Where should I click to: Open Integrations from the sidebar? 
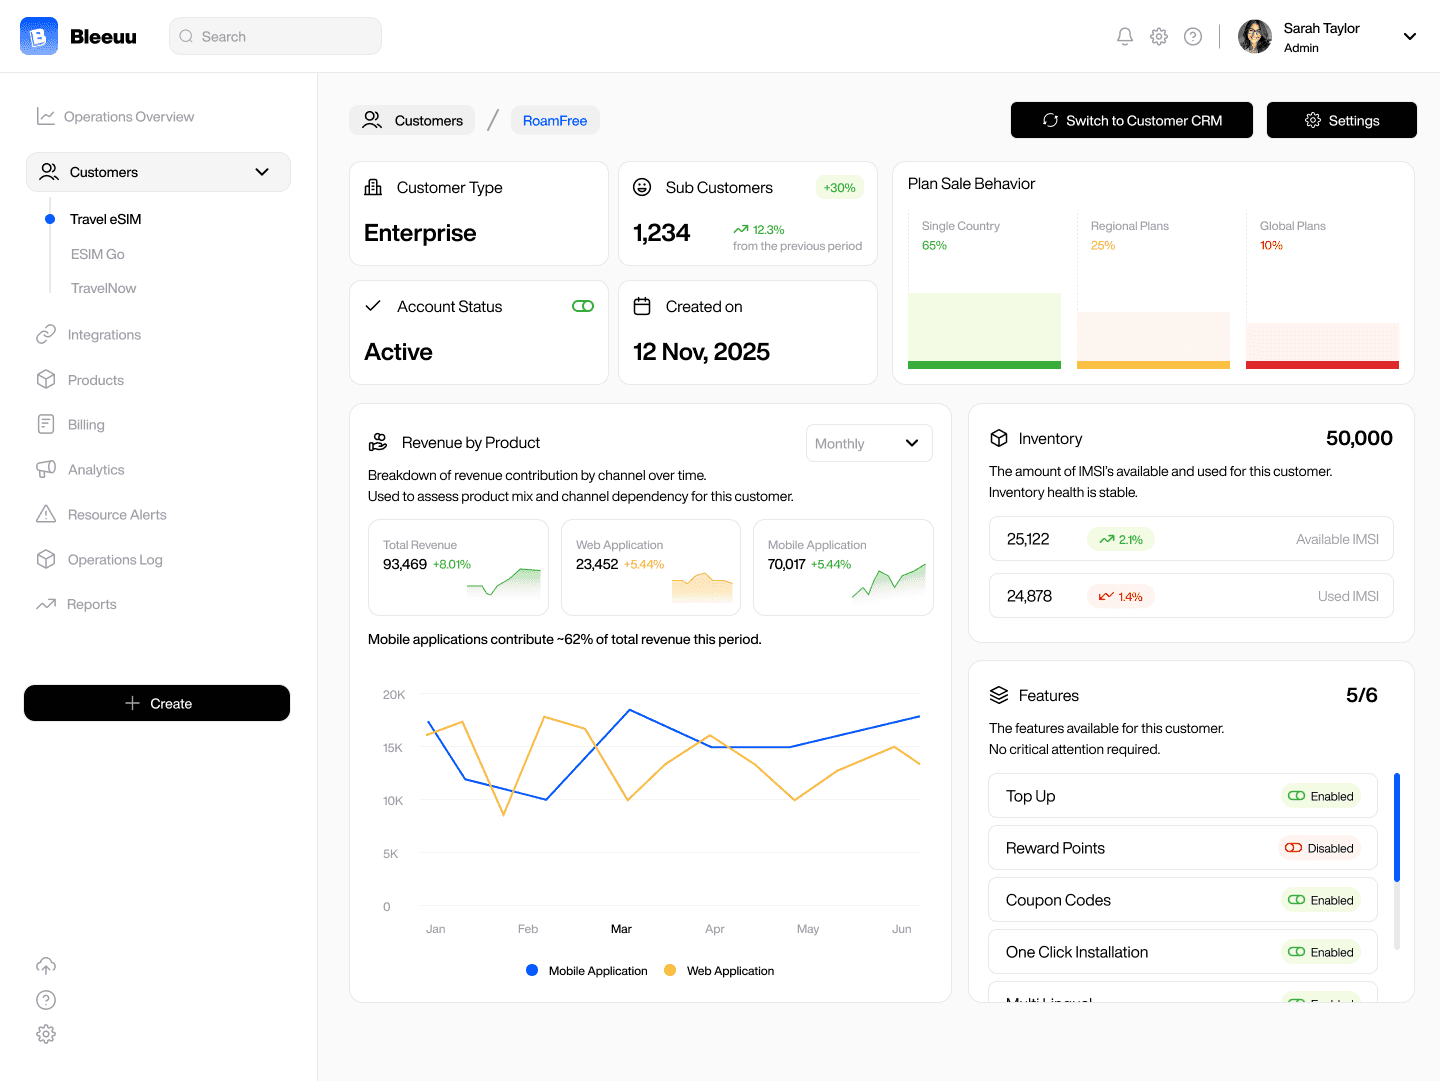[x=88, y=335]
